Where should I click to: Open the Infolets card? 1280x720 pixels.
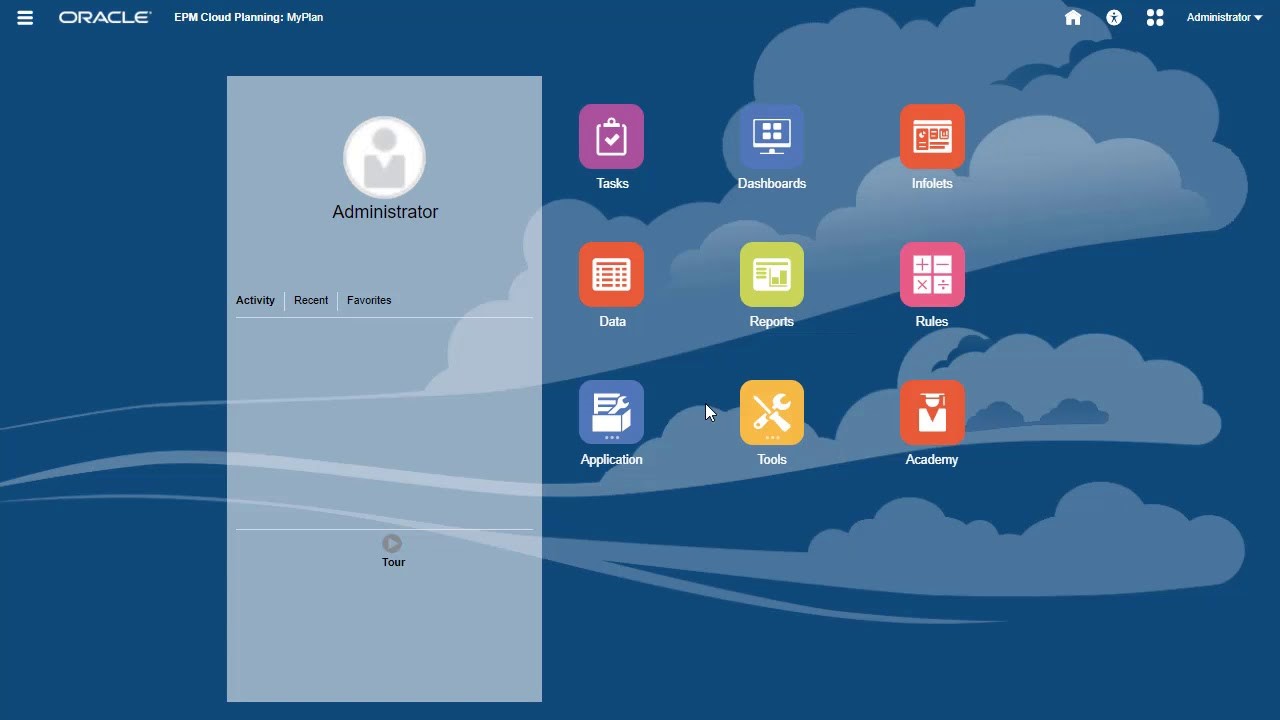932,137
